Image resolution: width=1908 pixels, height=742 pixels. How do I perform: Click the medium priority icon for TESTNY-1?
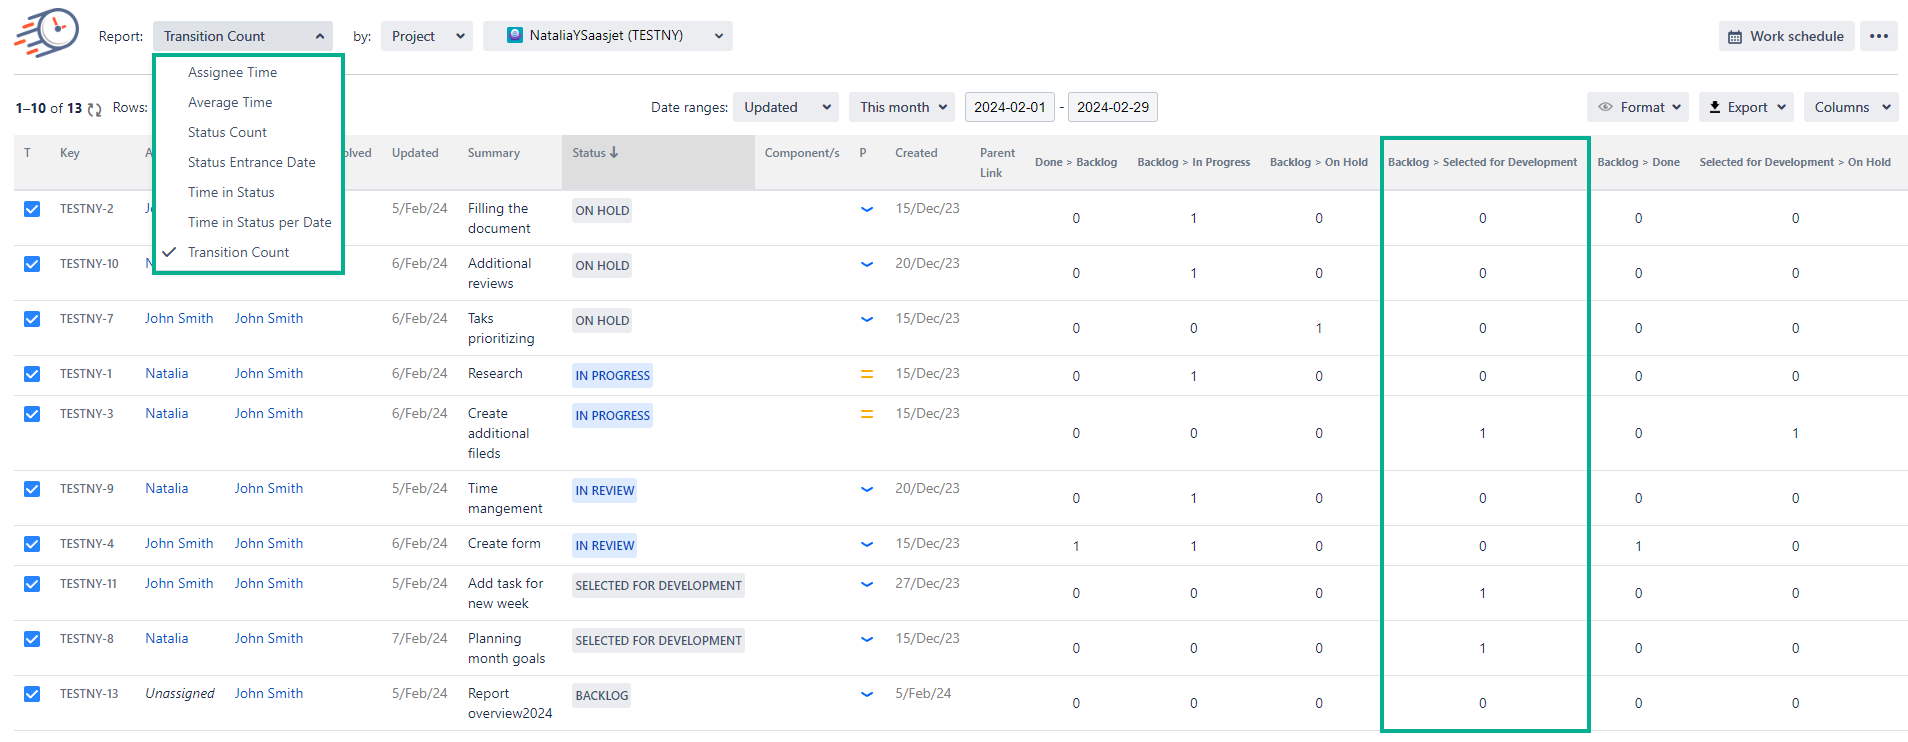point(867,374)
